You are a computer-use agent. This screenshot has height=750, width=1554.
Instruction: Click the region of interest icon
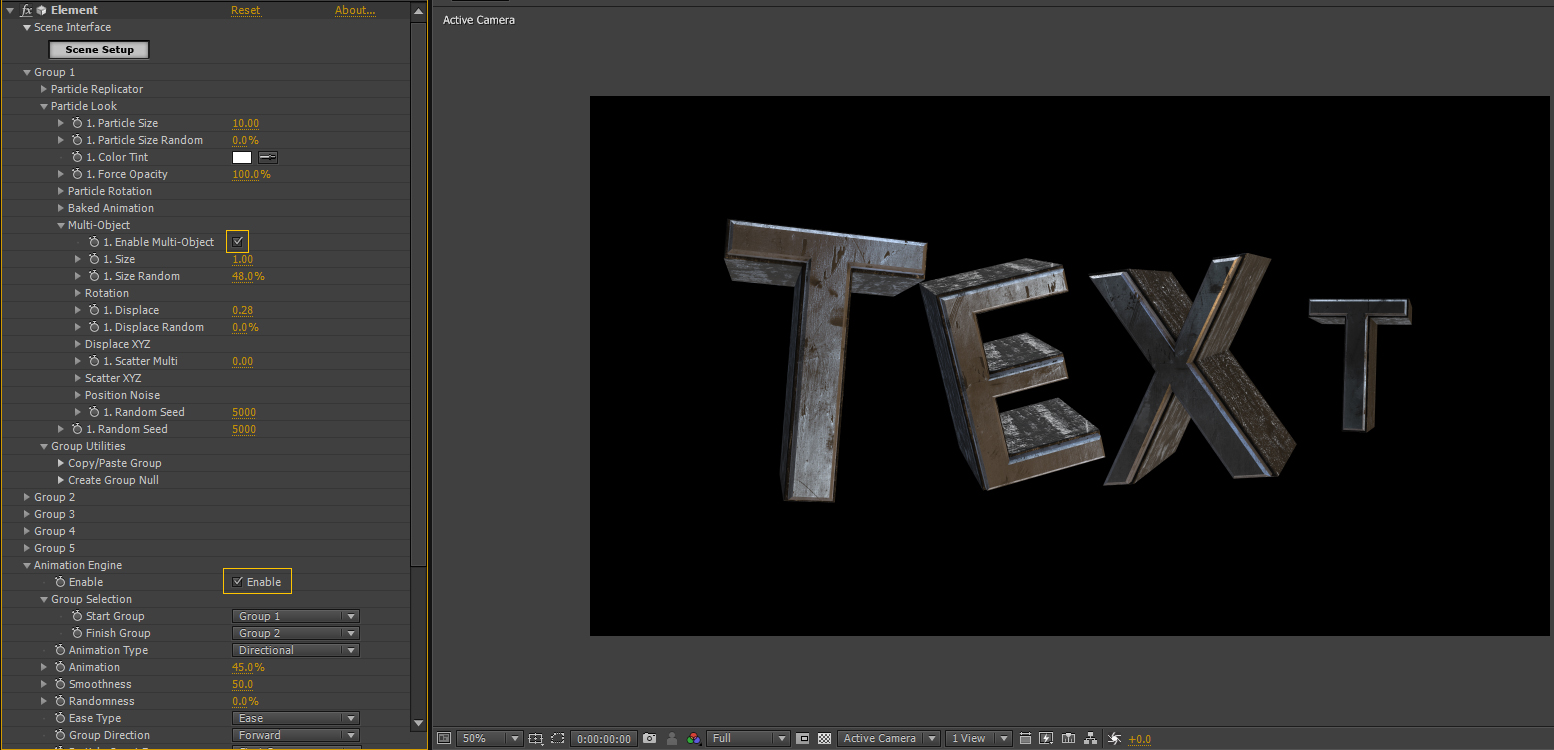[557, 739]
